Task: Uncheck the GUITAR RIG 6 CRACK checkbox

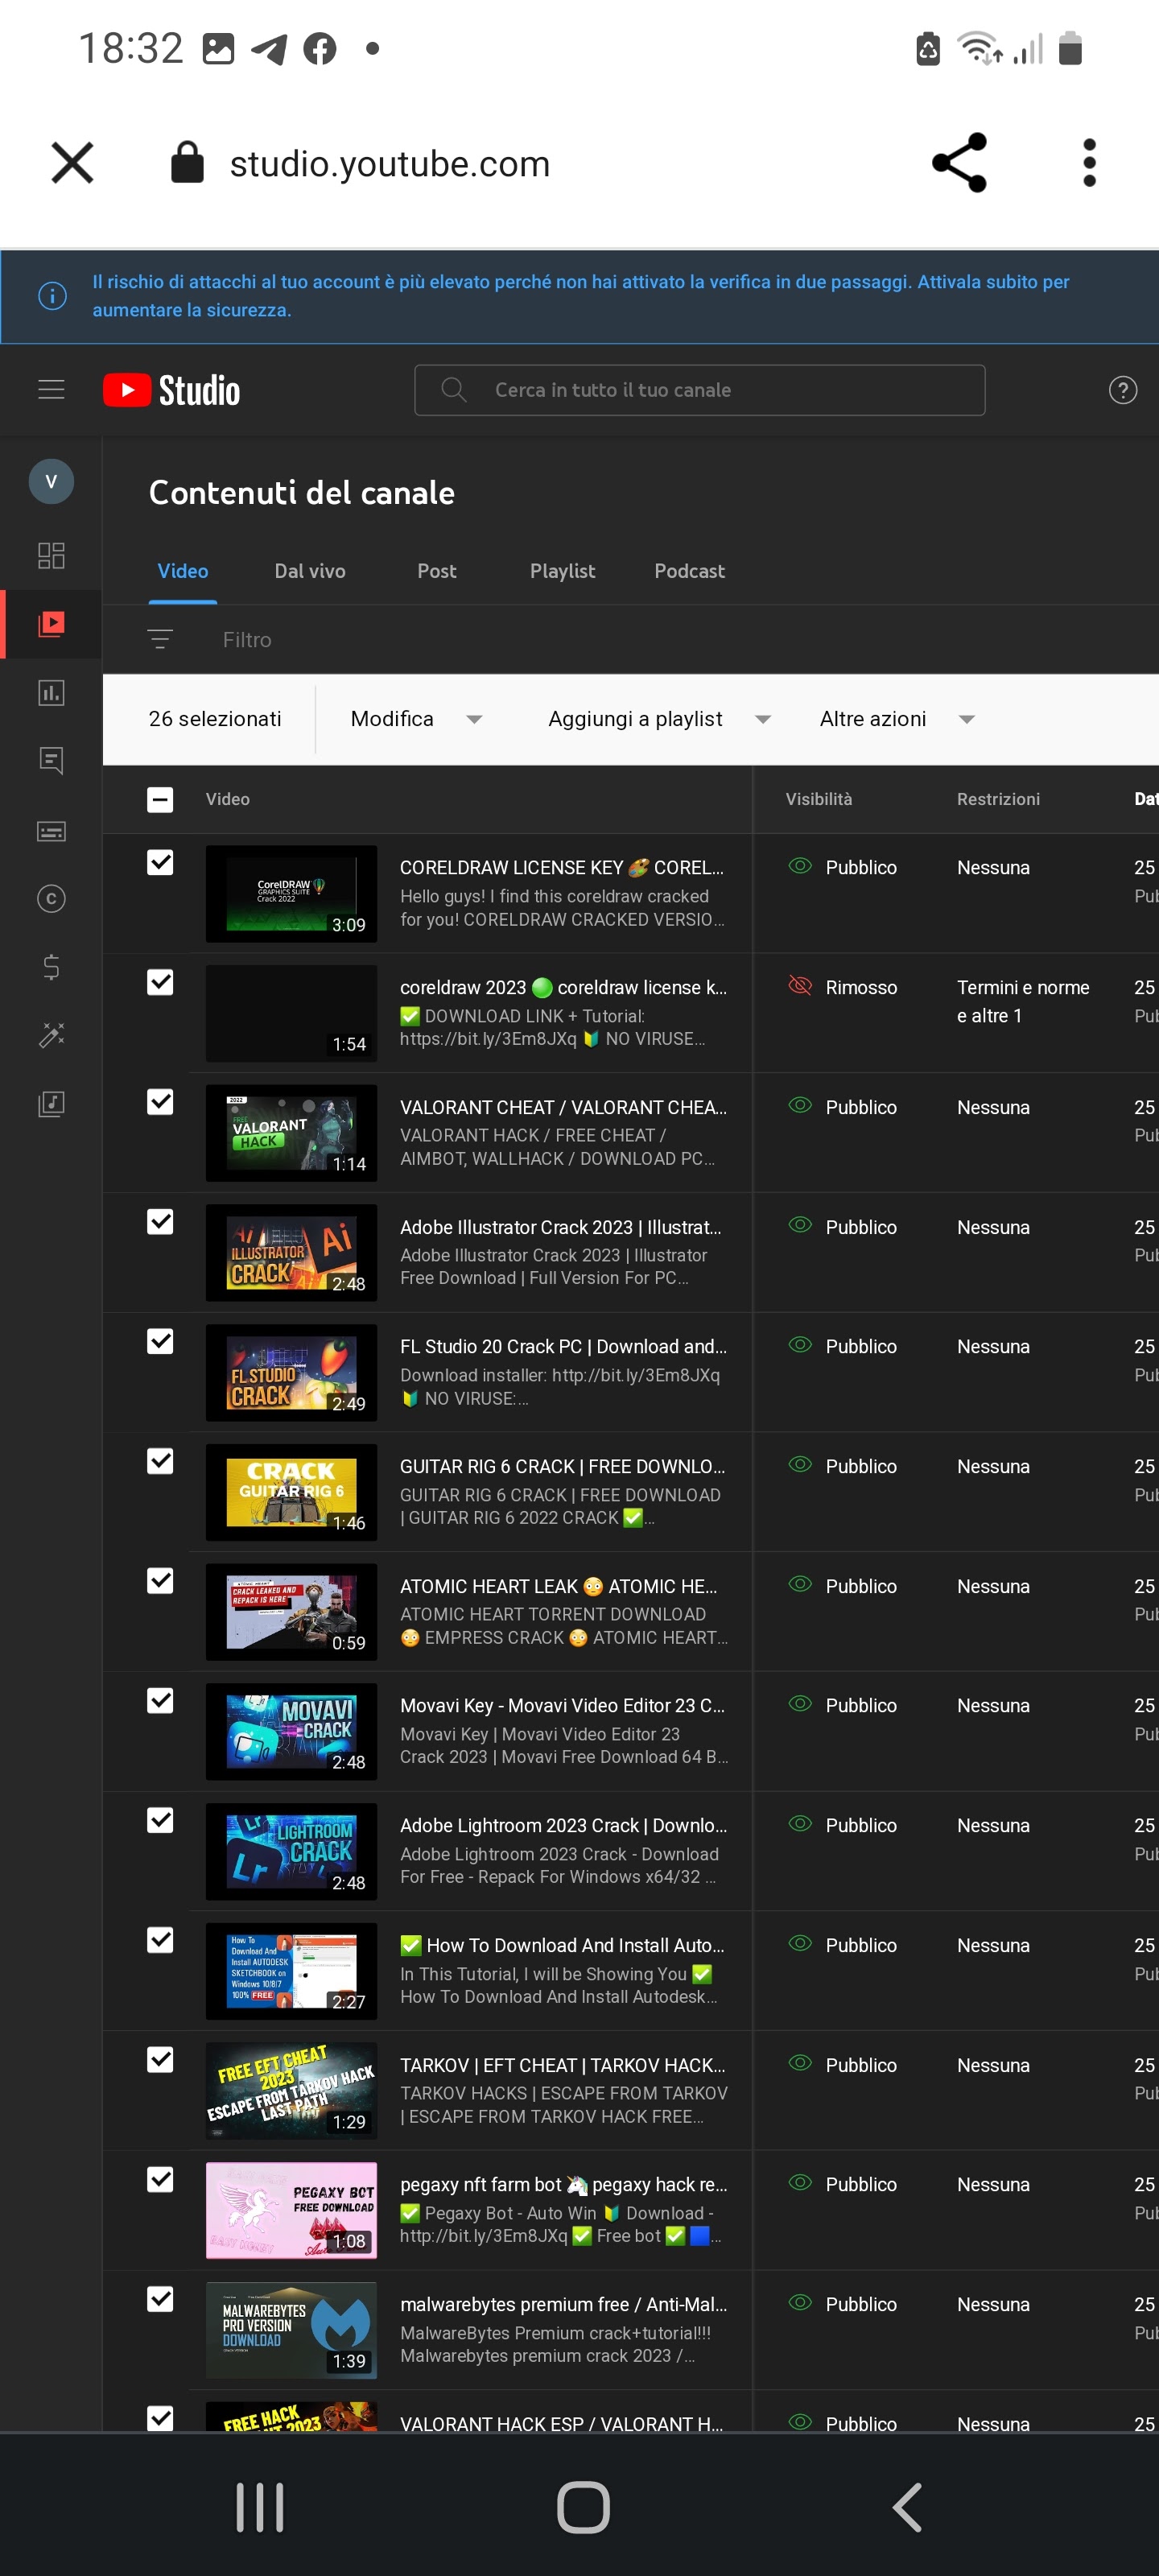Action: click(160, 1461)
